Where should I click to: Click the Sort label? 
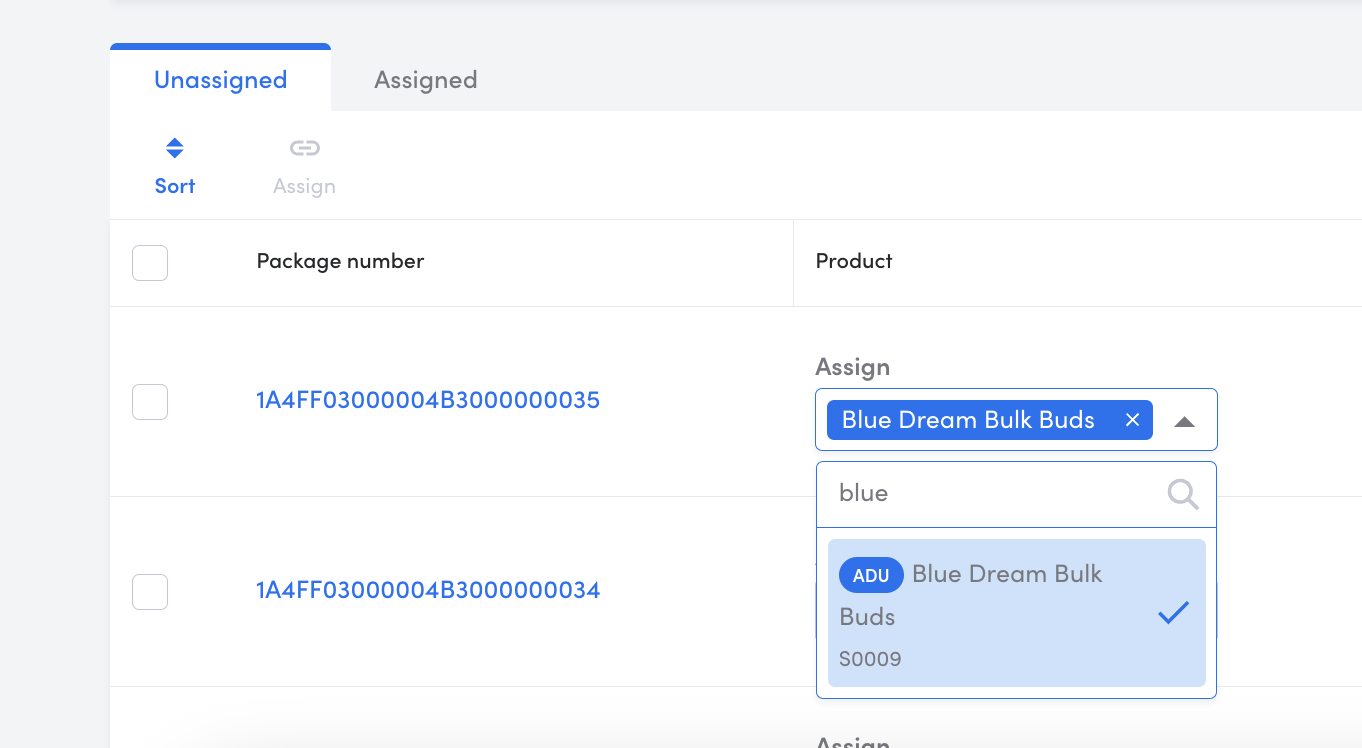pos(175,186)
